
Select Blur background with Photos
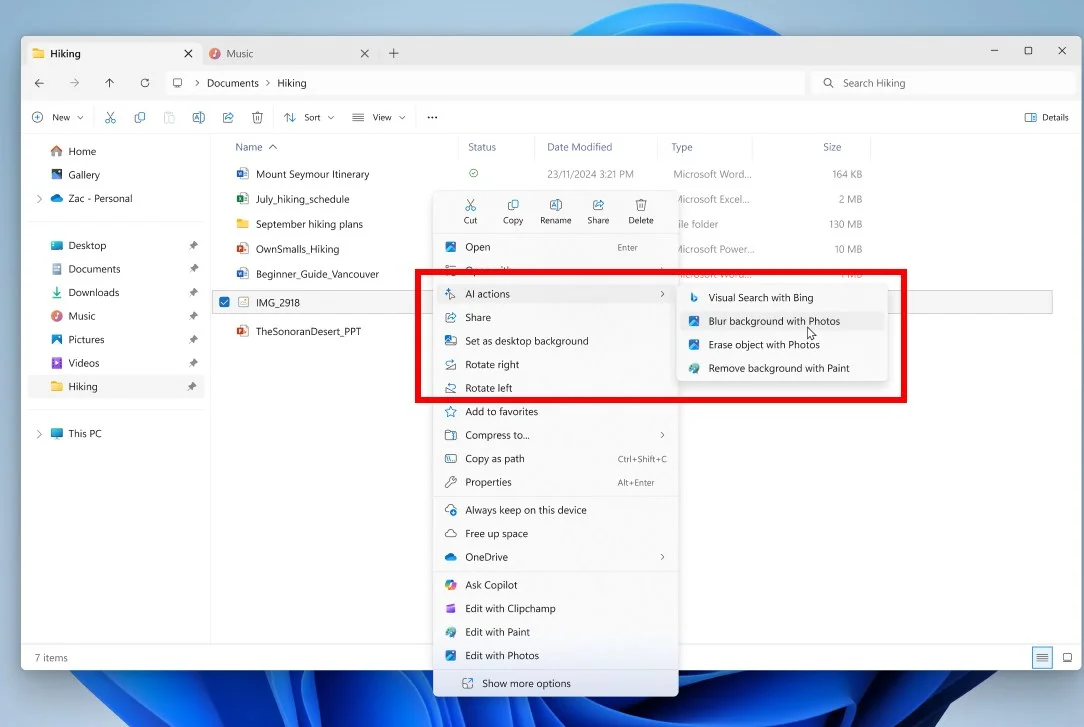[776, 321]
